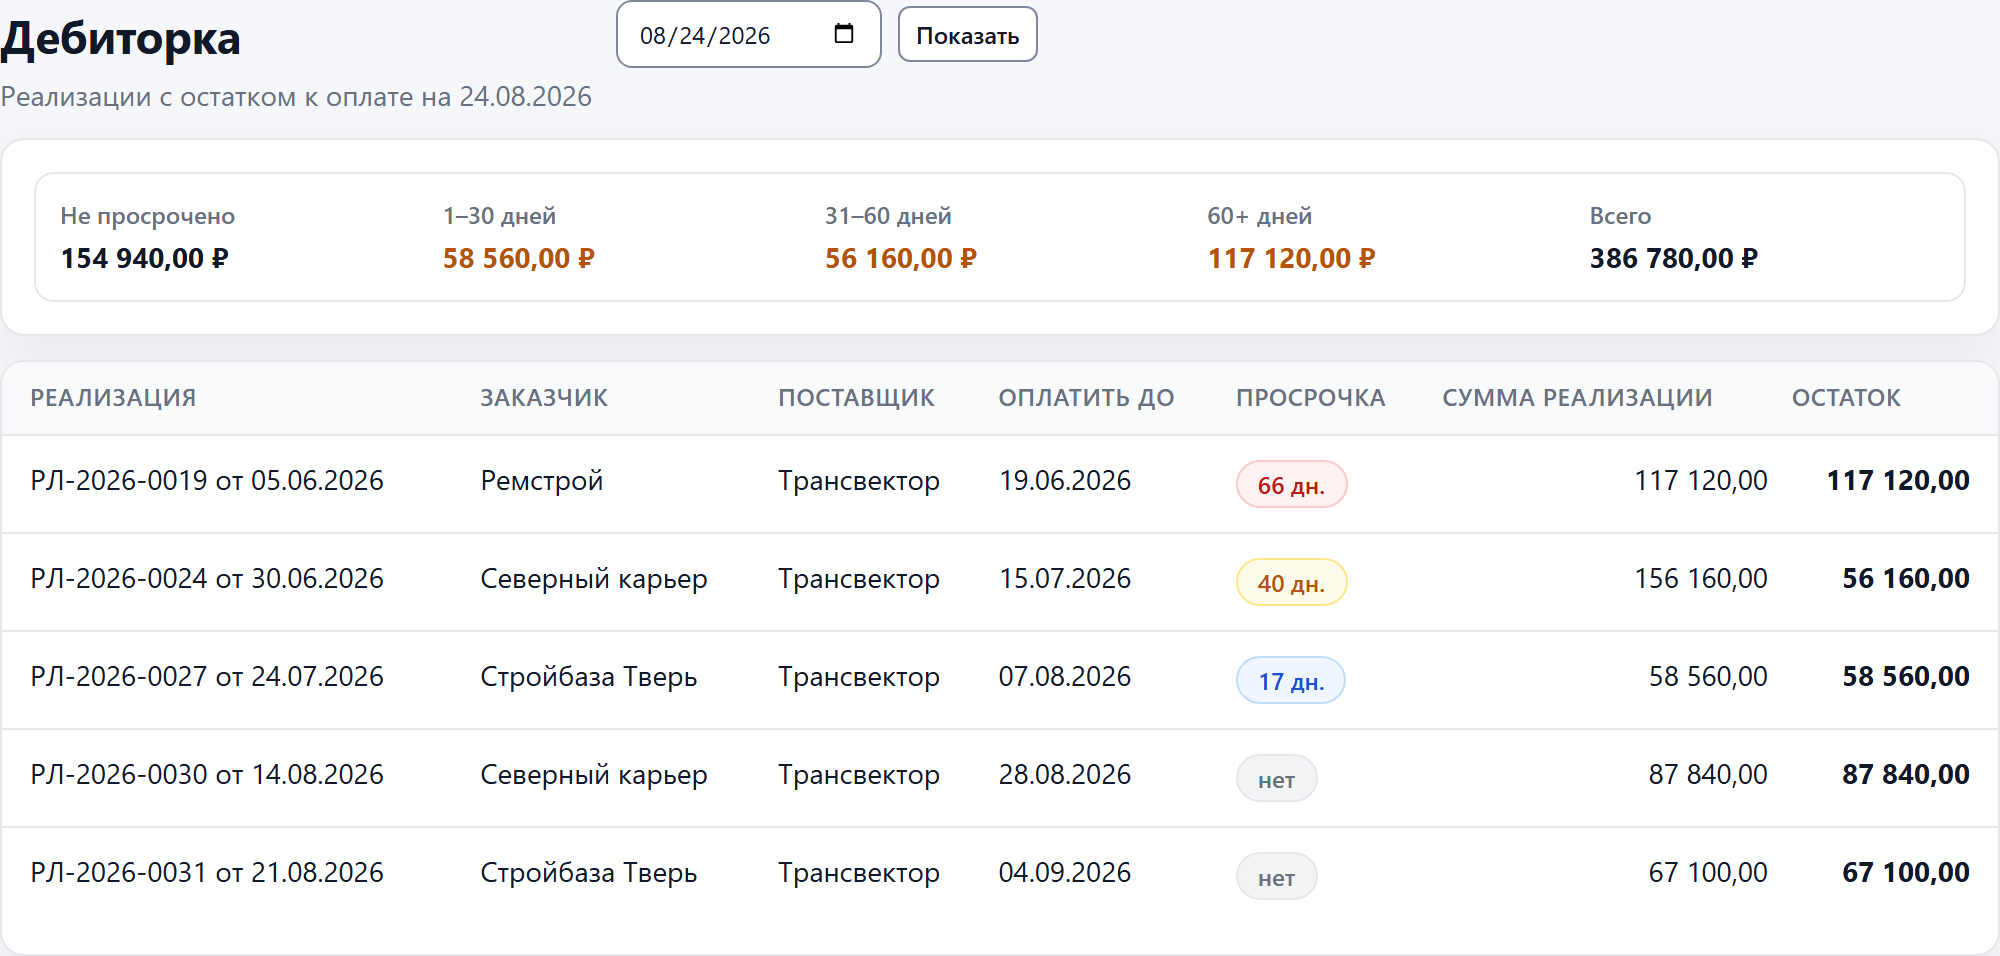Click the ПОСТАВЩИК column header
2000x956 pixels.
pyautogui.click(x=857, y=398)
